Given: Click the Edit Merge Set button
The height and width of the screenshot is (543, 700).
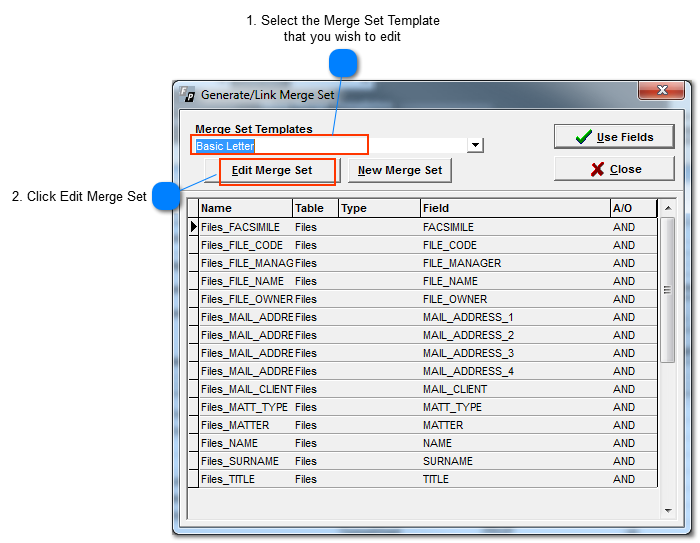Looking at the screenshot, I should [272, 171].
